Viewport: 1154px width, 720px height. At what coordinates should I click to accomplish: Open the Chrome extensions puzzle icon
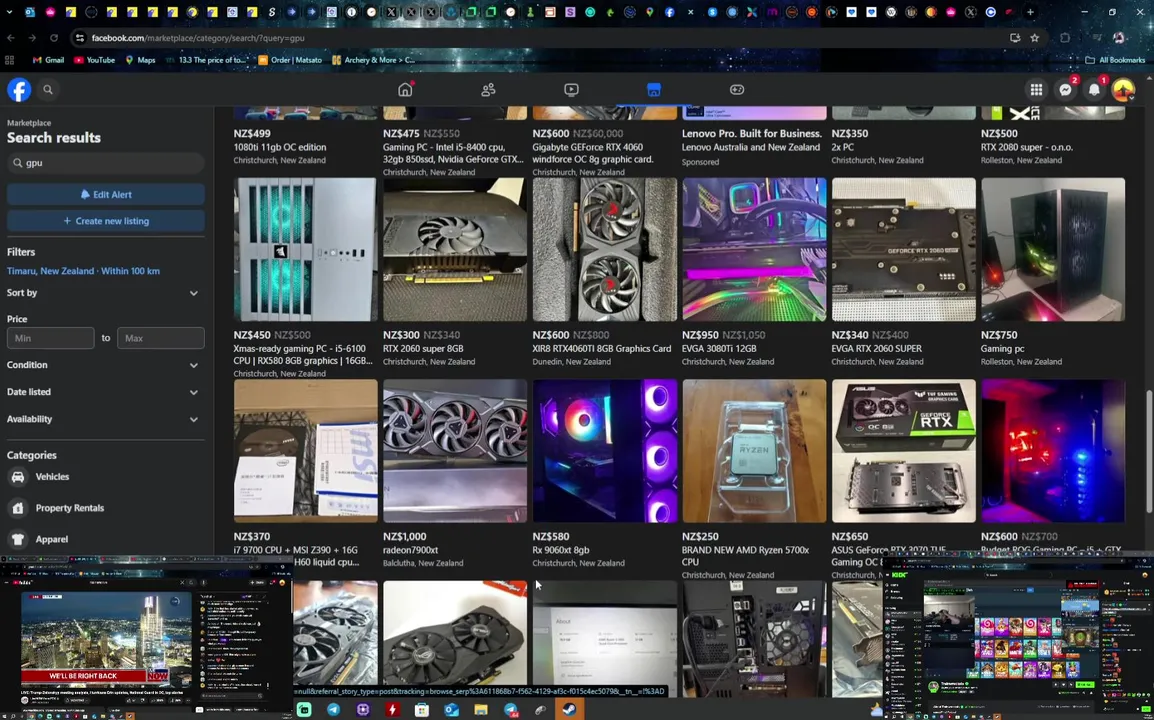coord(1065,38)
